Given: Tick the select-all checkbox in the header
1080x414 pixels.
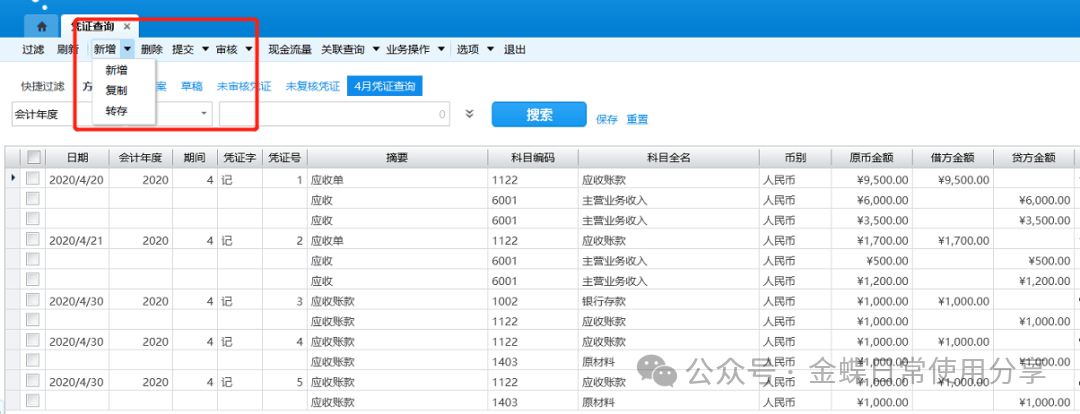Looking at the screenshot, I should pyautogui.click(x=33, y=157).
